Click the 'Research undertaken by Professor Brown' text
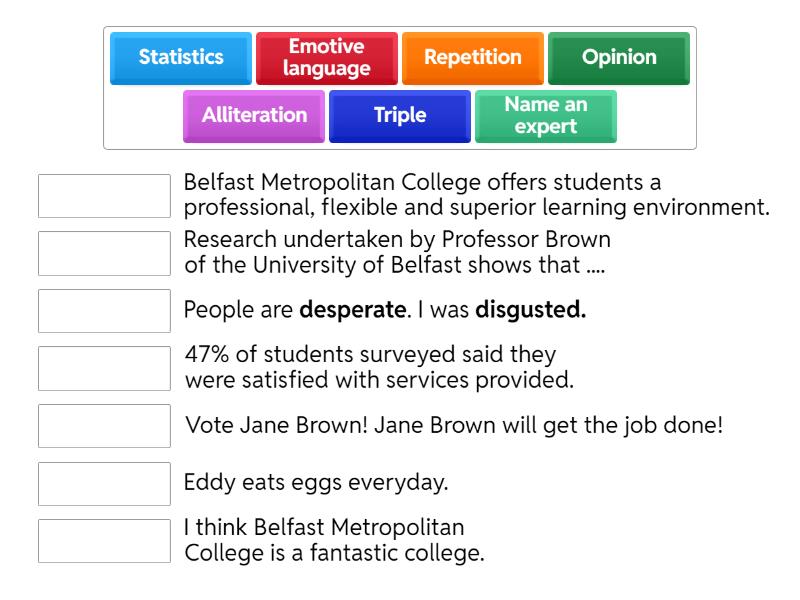The image size is (800, 600). pyautogui.click(x=397, y=253)
